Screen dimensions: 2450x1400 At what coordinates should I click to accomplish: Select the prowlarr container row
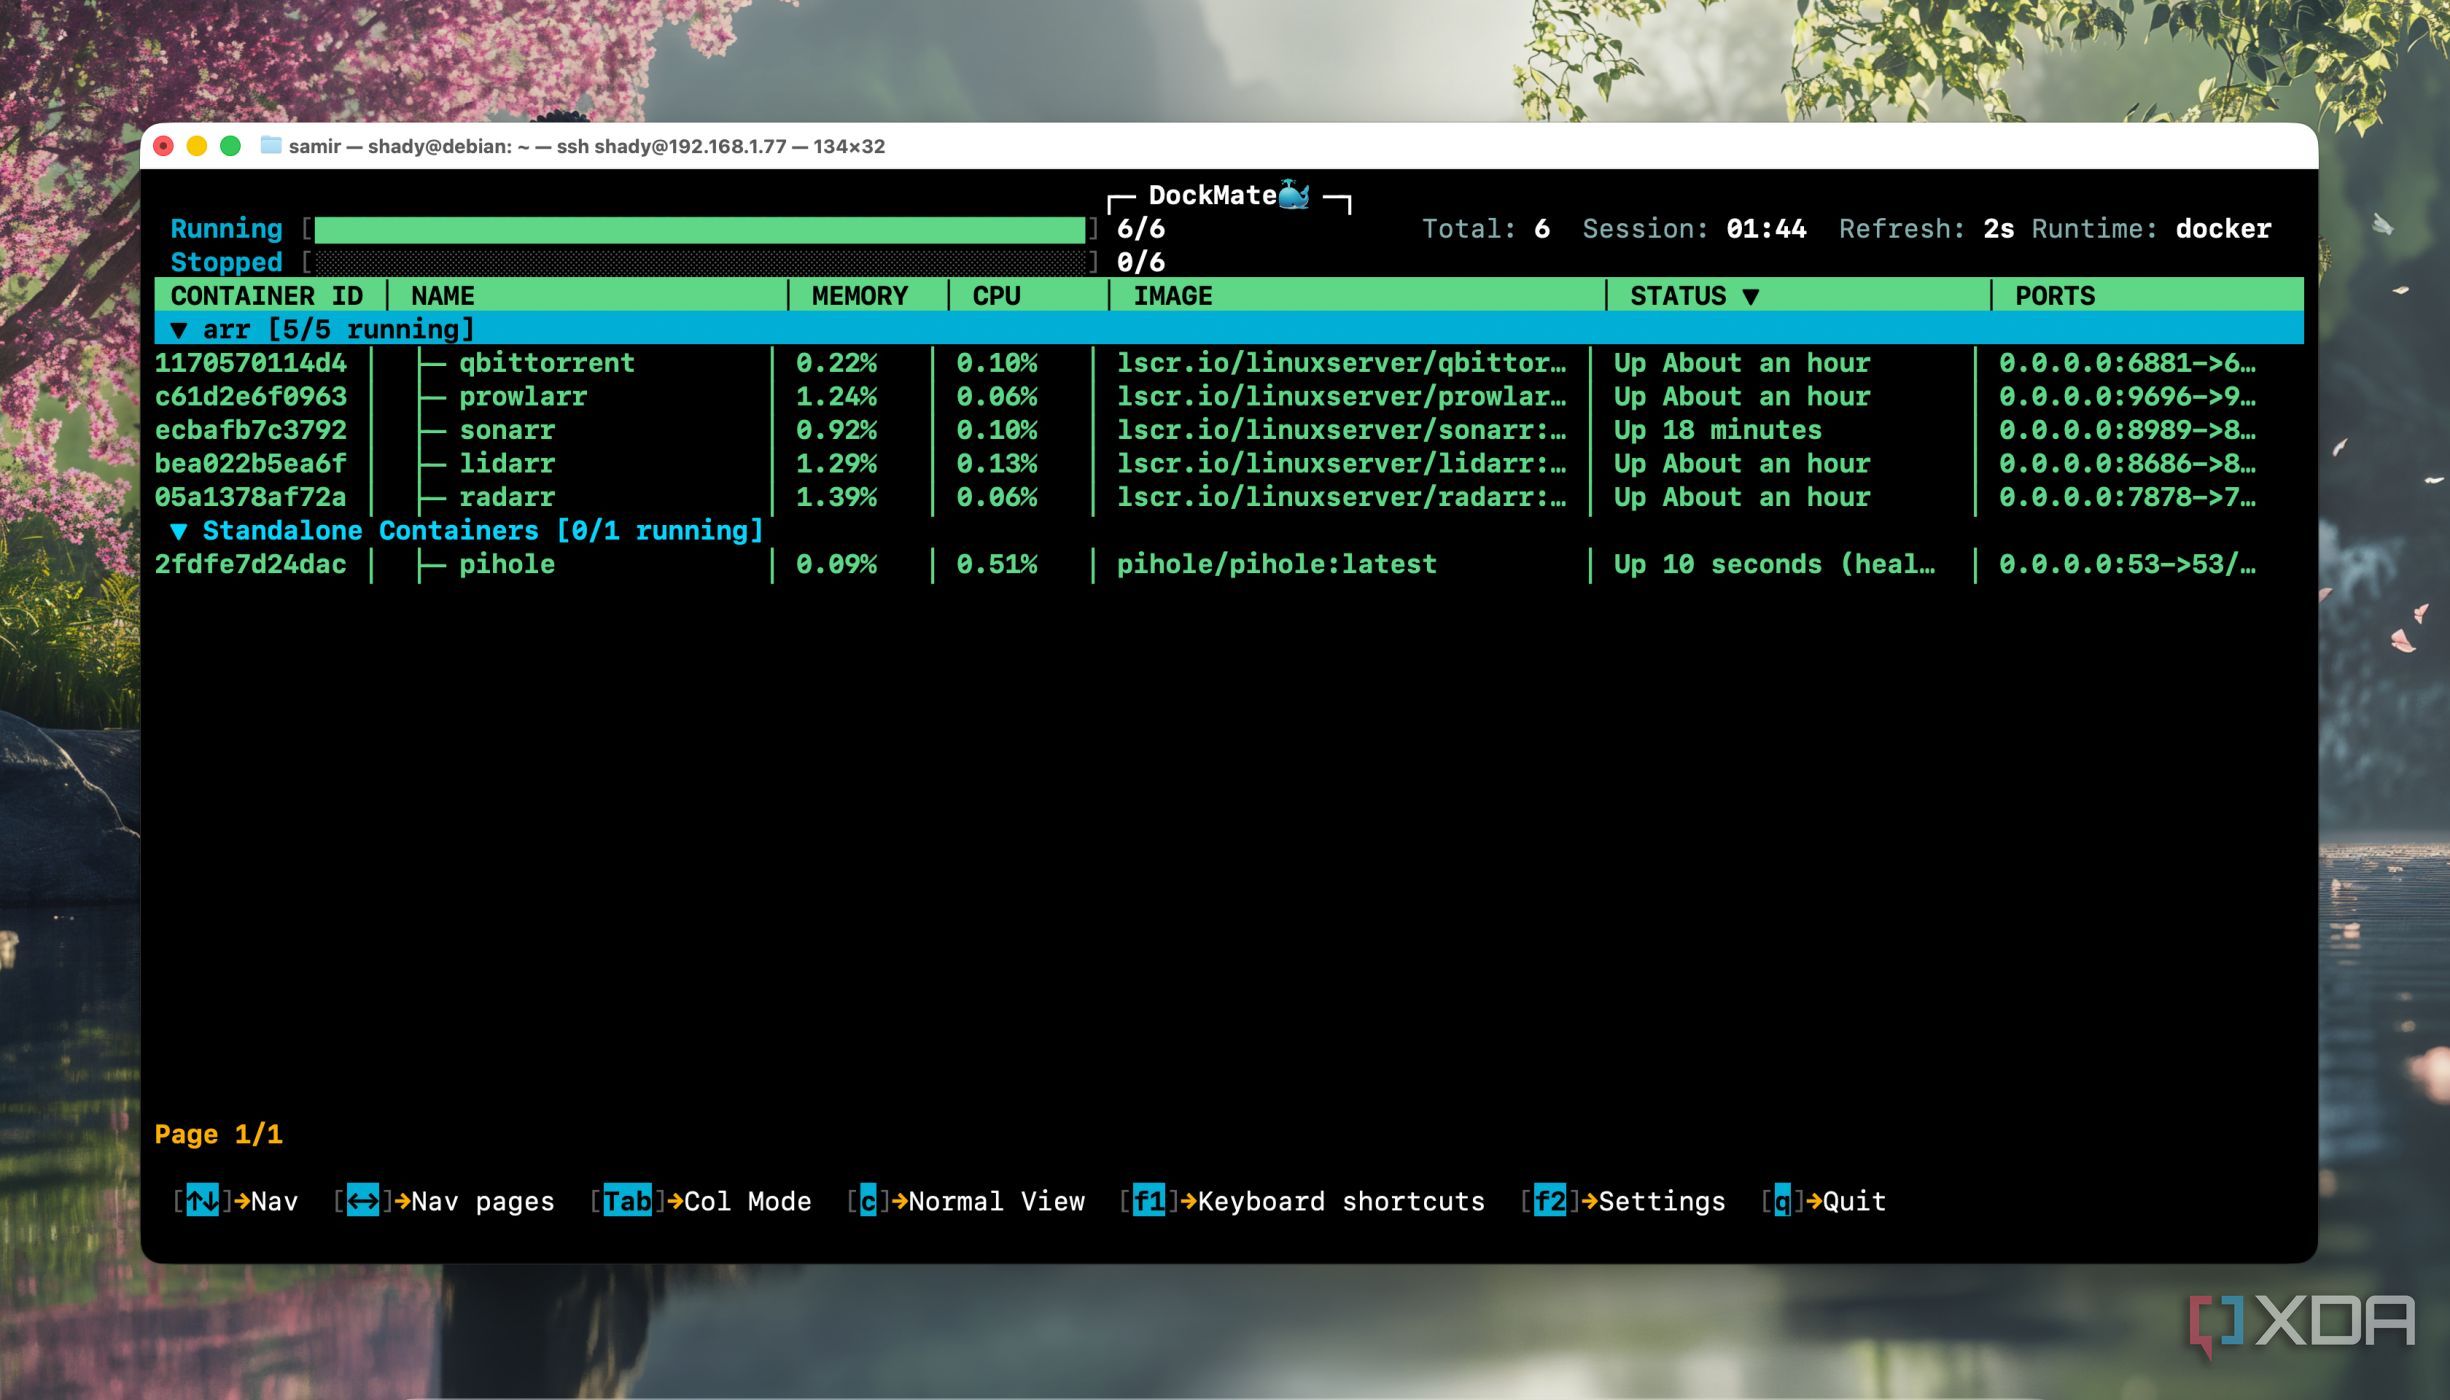tap(1229, 396)
